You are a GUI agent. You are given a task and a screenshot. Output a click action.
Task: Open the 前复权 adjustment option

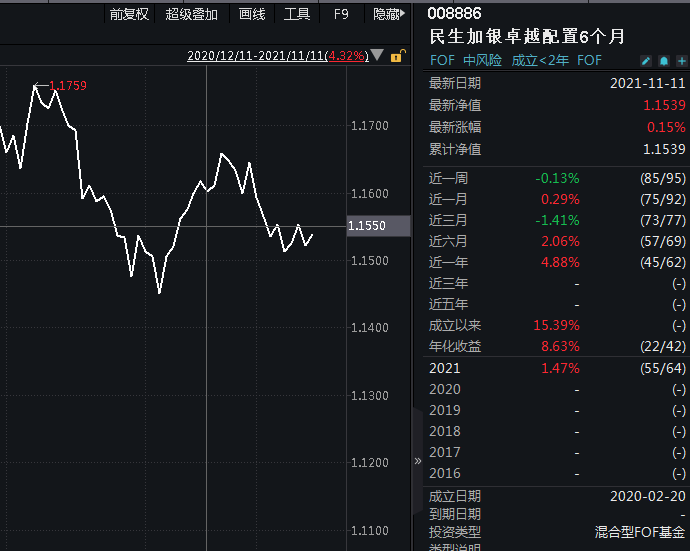click(129, 14)
